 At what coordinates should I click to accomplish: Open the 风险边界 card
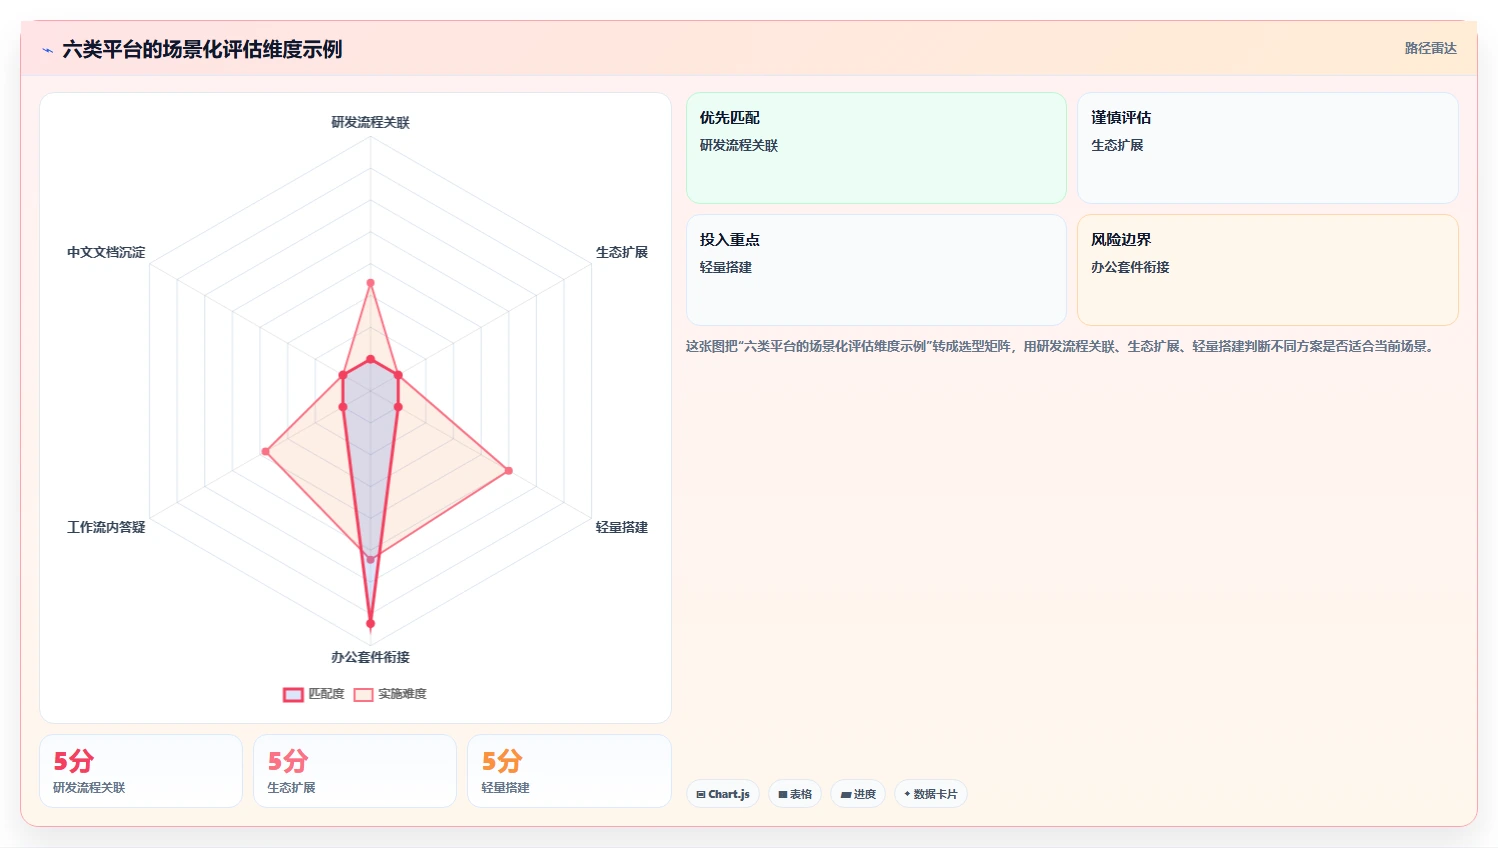pos(1268,270)
